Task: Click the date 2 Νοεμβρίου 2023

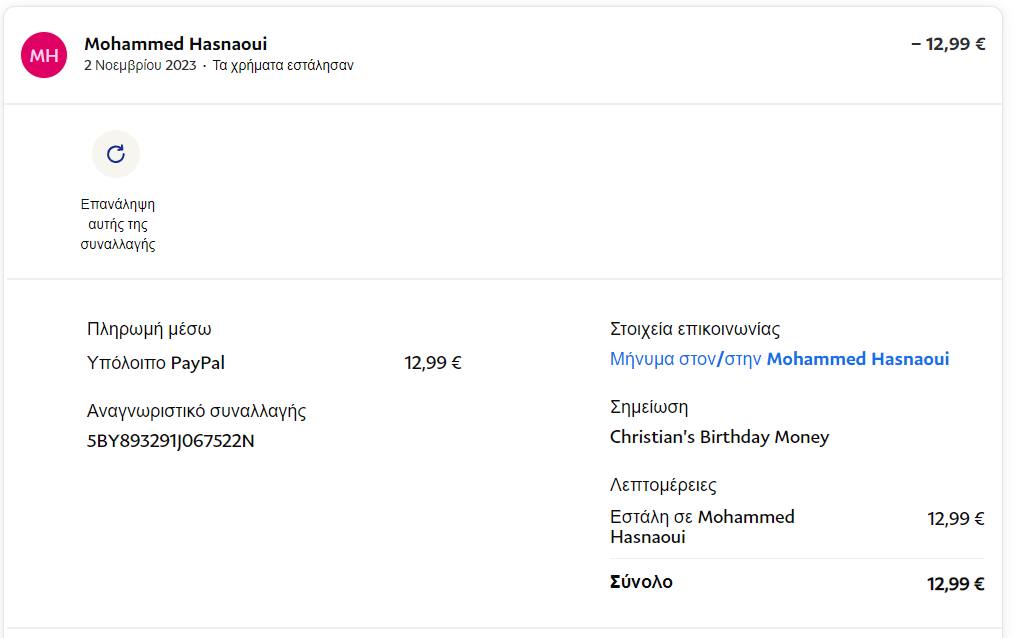Action: [x=139, y=66]
